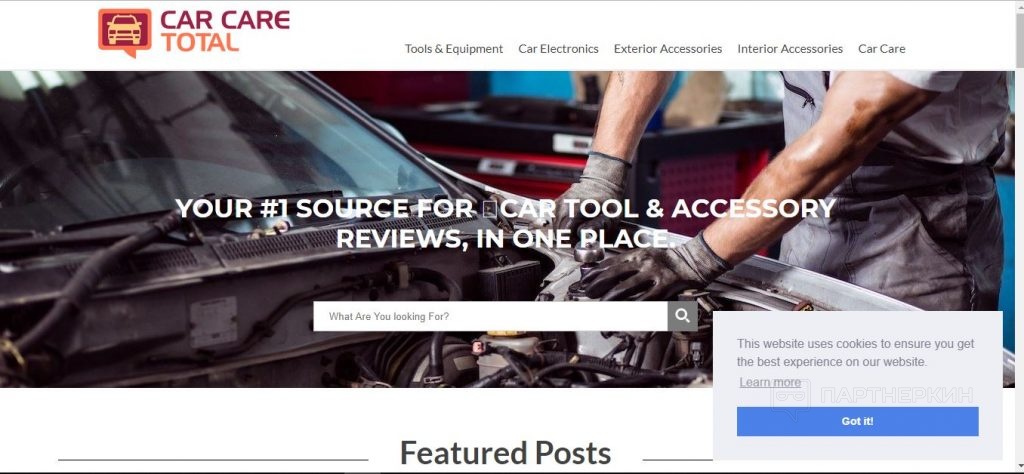This screenshot has width=1024, height=474.
Task: Click the magnifying glass search button
Action: pyautogui.click(x=682, y=316)
